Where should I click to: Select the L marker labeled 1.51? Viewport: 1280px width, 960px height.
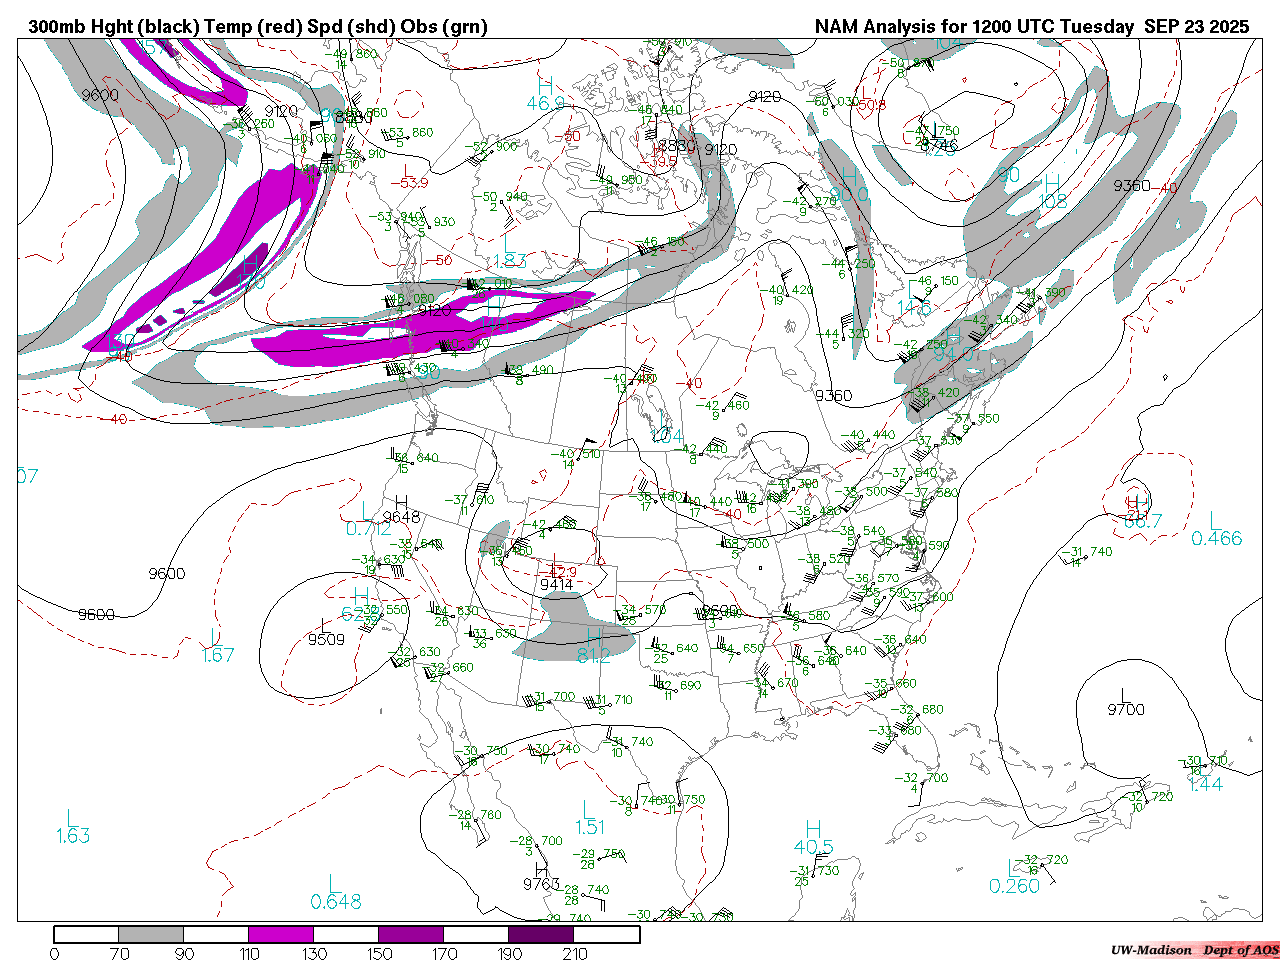click(x=589, y=808)
